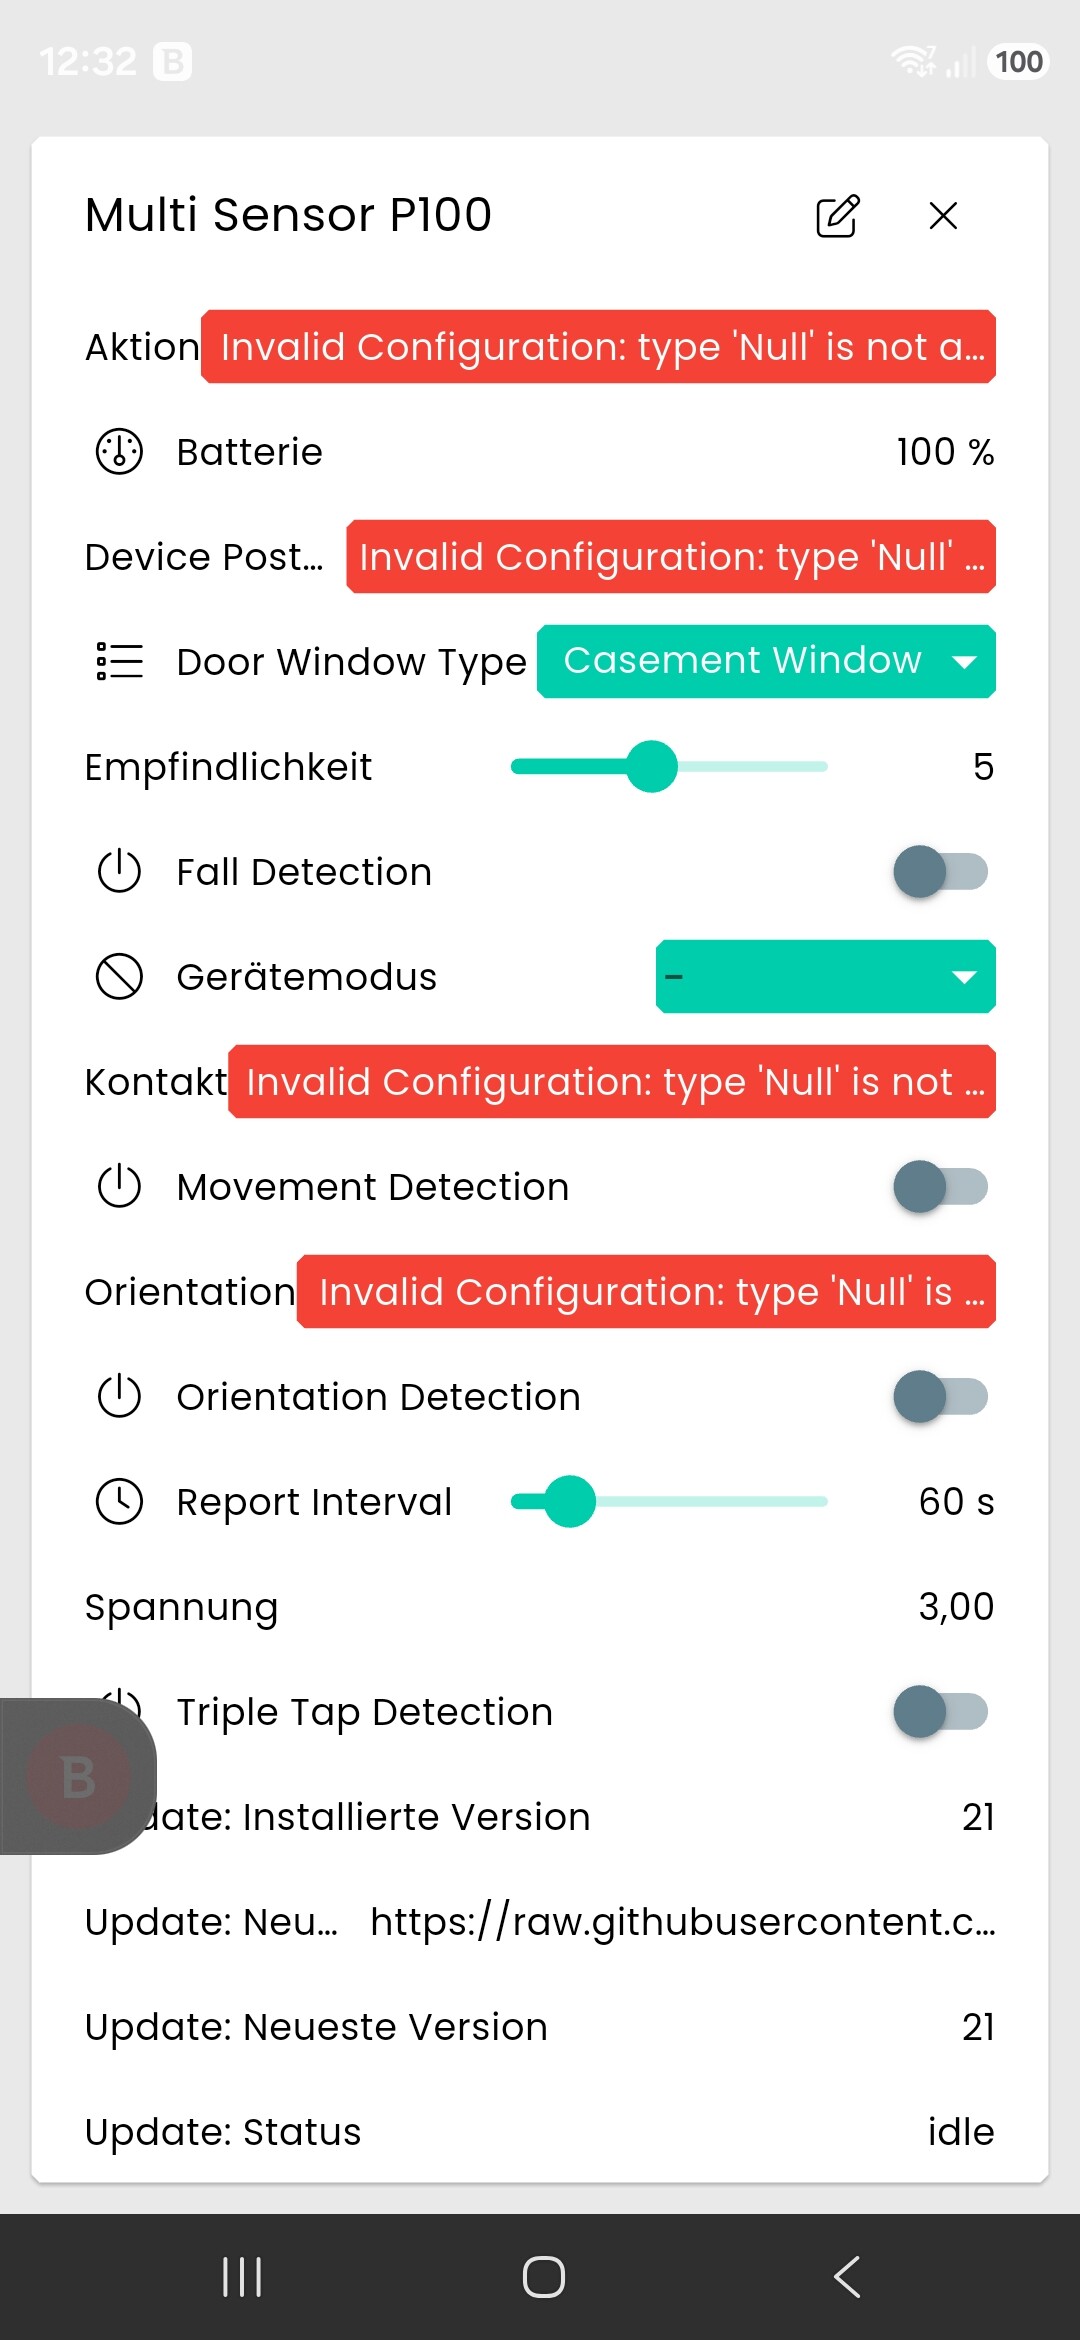Tap the Report Interval clock icon
The height and width of the screenshot is (2340, 1080).
coord(119,1501)
